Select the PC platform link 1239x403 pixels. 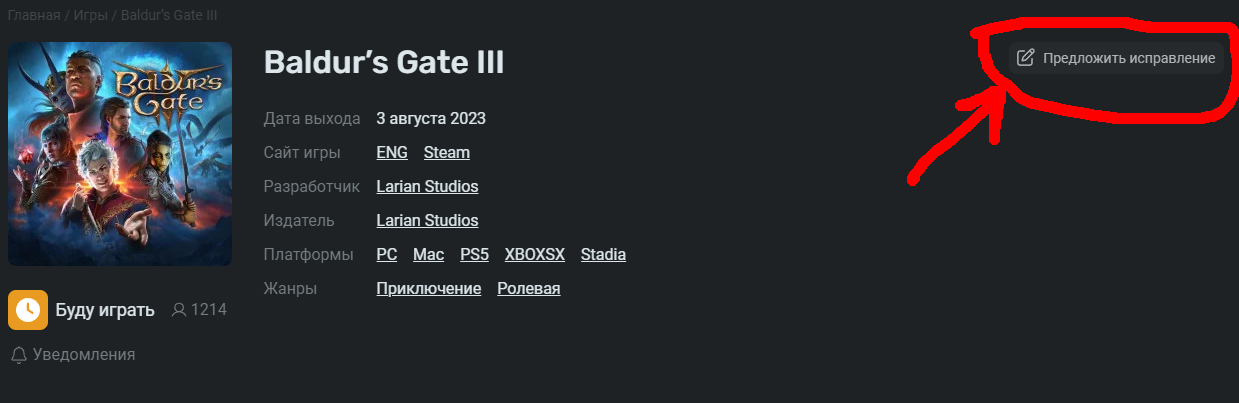click(387, 255)
